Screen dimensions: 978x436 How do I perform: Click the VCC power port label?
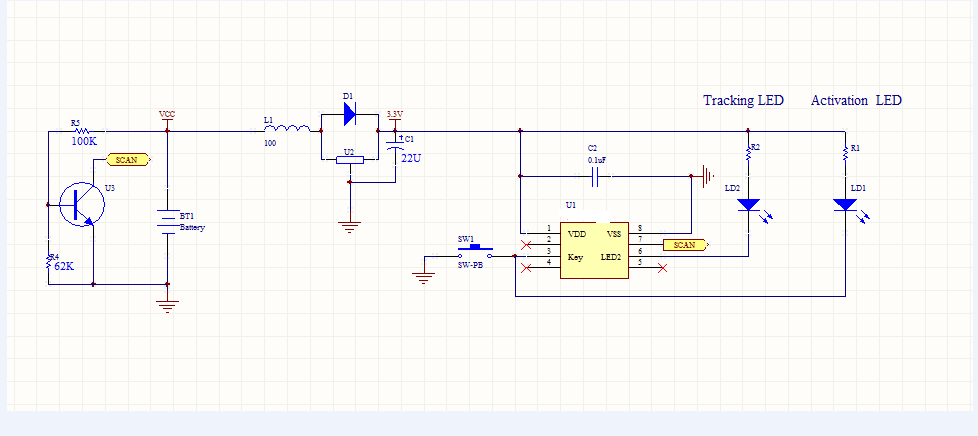(167, 115)
